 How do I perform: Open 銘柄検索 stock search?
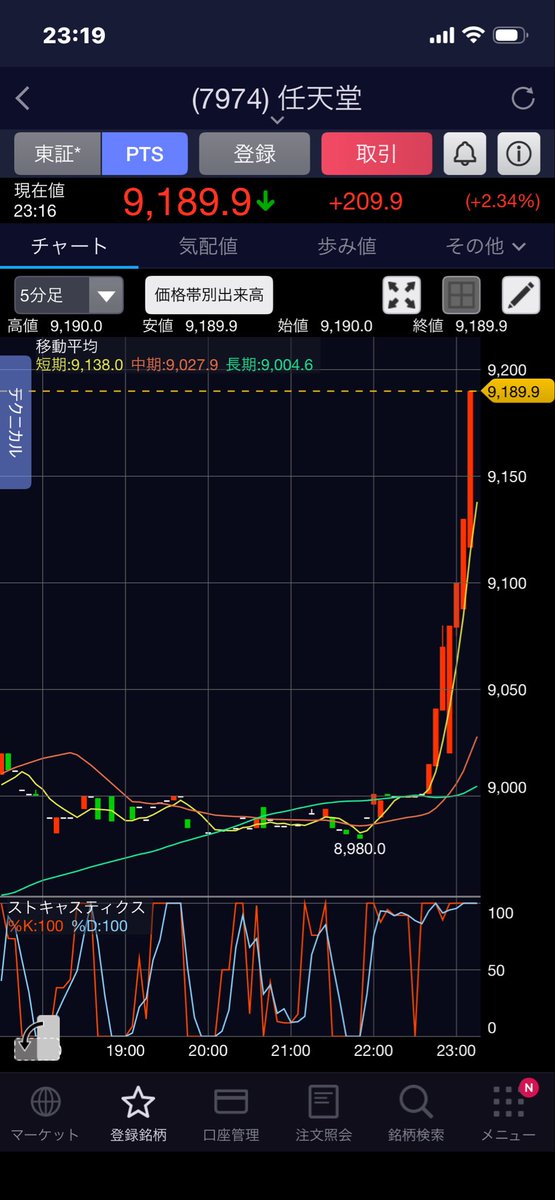pos(416,1113)
